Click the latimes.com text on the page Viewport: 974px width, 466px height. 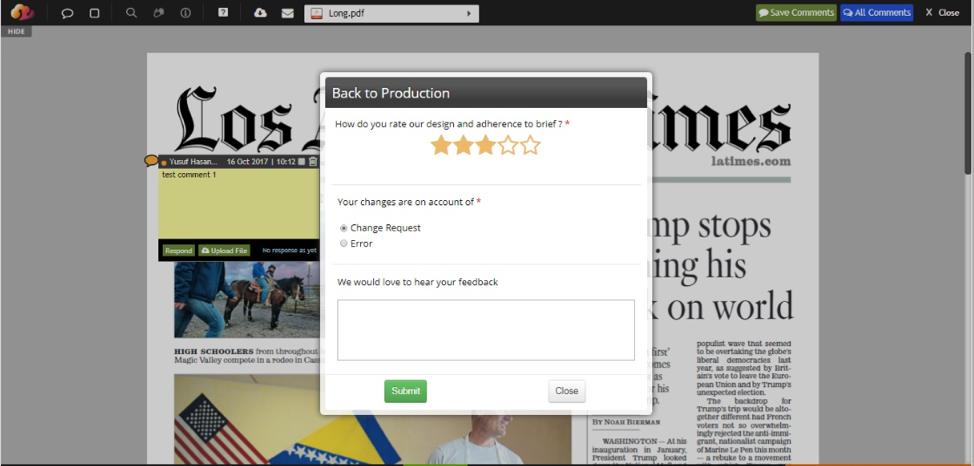click(x=751, y=162)
